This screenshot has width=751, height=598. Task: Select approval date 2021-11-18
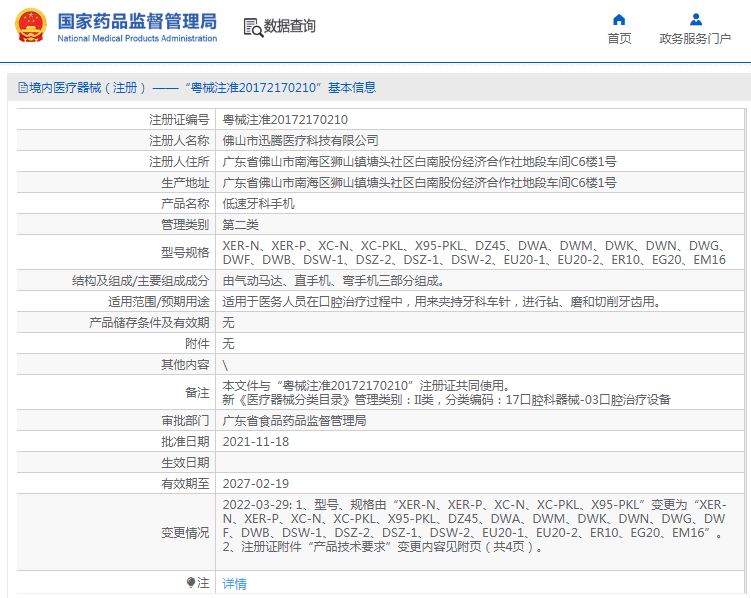tap(256, 442)
